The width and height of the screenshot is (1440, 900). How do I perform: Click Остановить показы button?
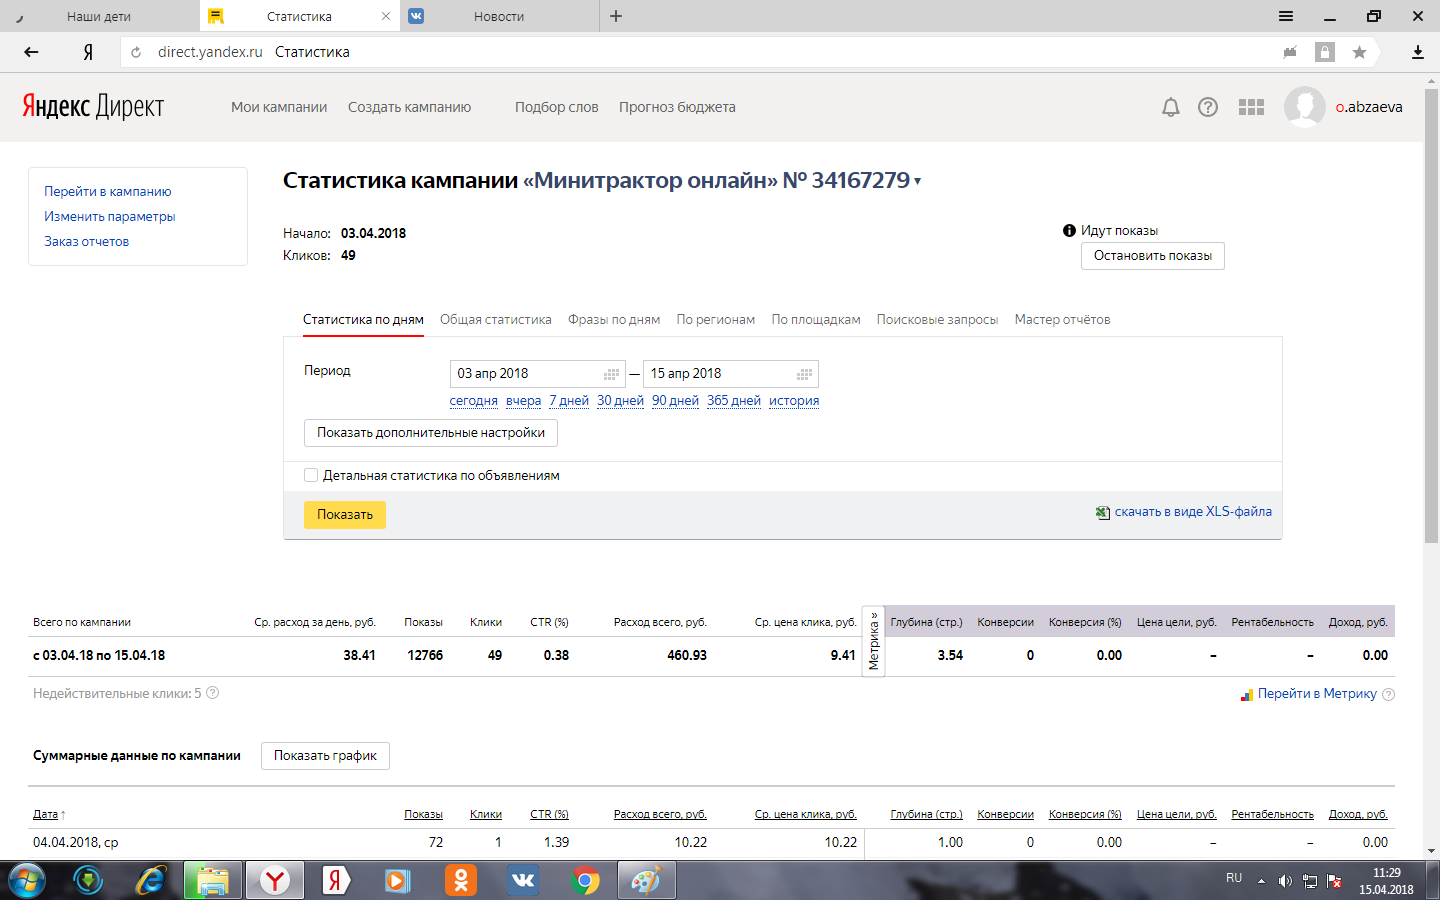(x=1153, y=256)
